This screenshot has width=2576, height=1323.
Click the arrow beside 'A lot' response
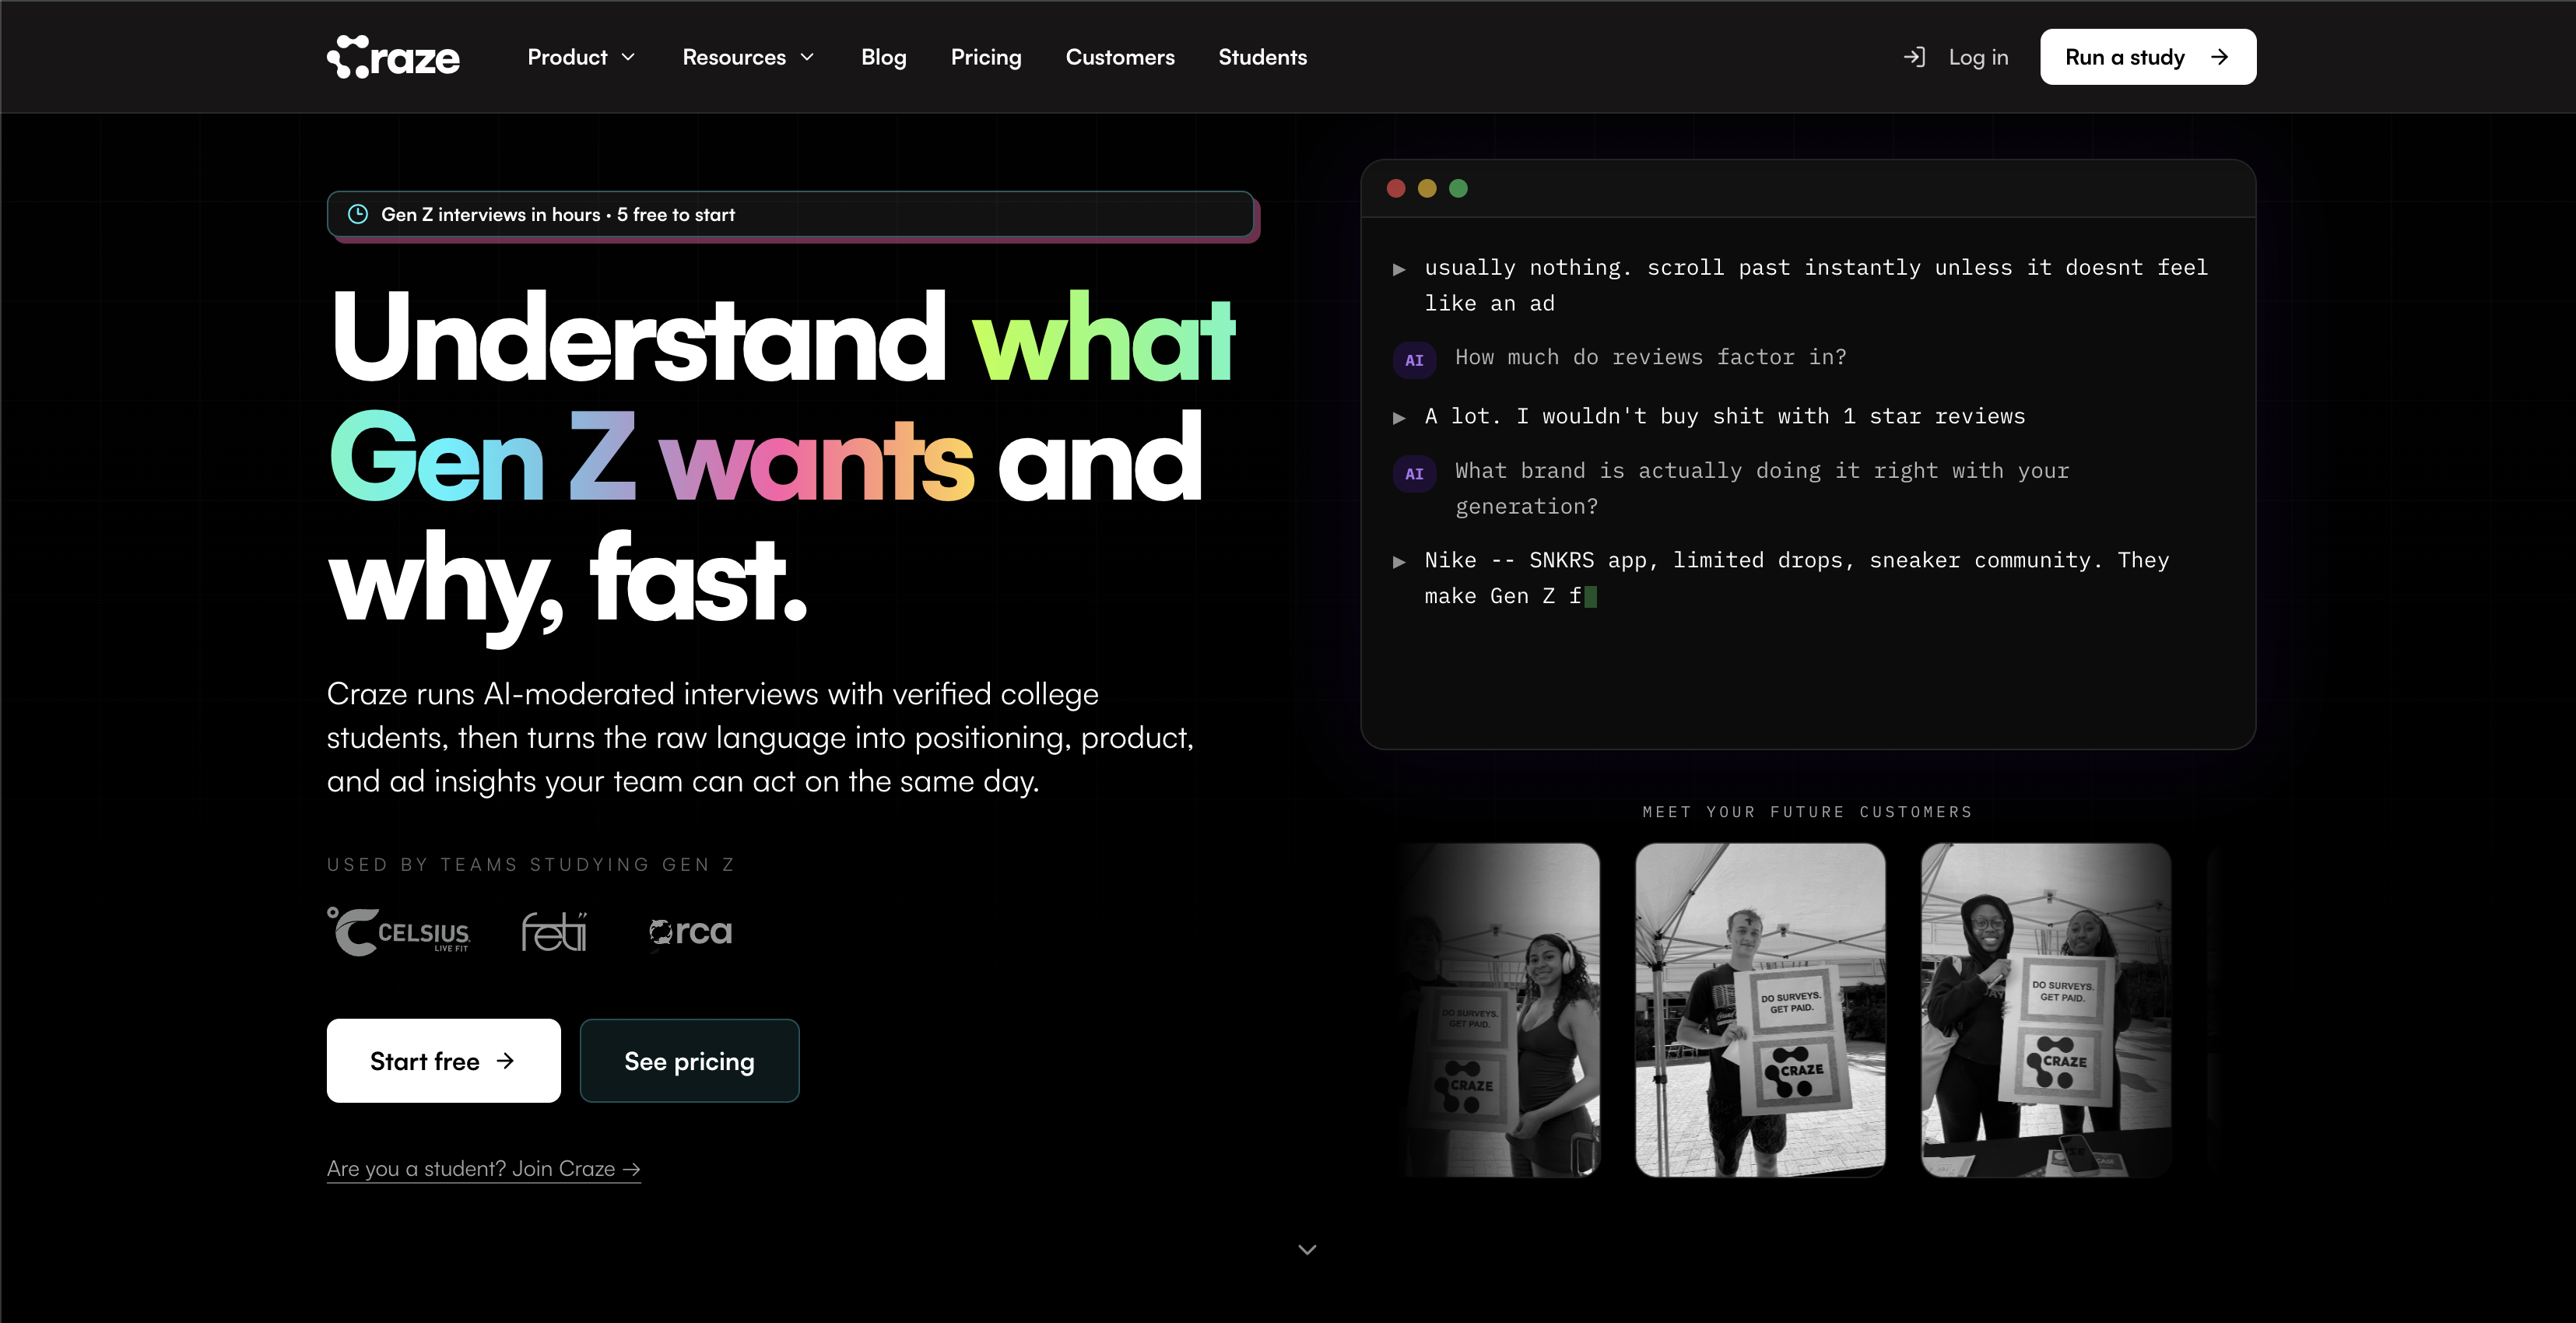(x=1399, y=418)
